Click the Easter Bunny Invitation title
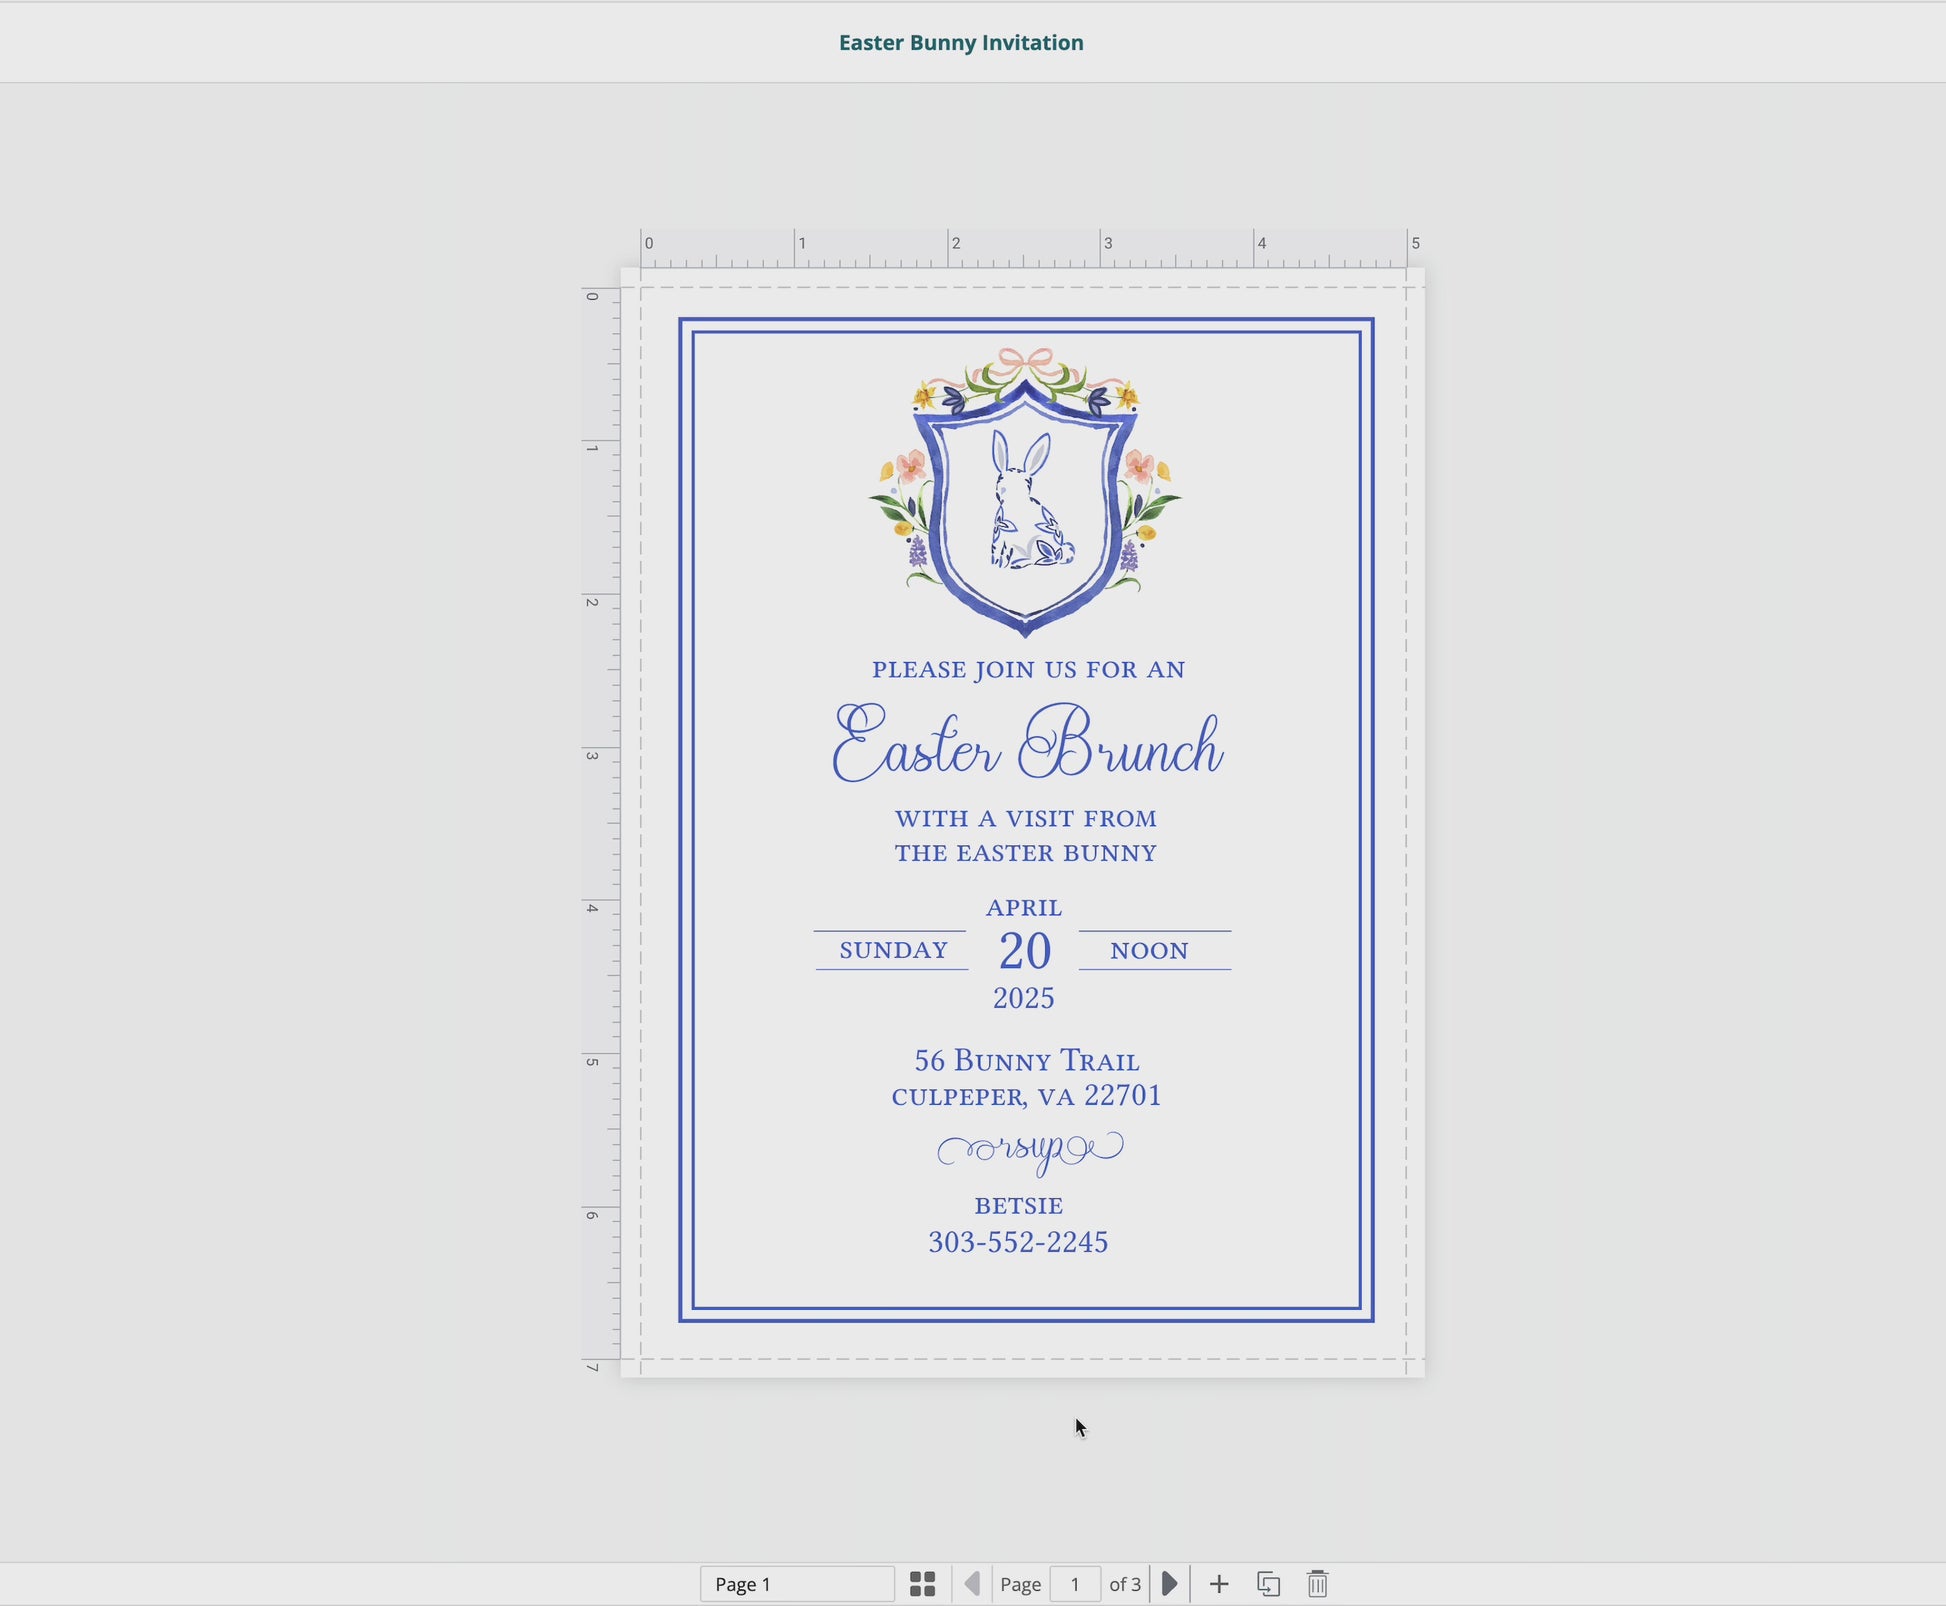Screen dimensions: 1946x1606 (960, 43)
